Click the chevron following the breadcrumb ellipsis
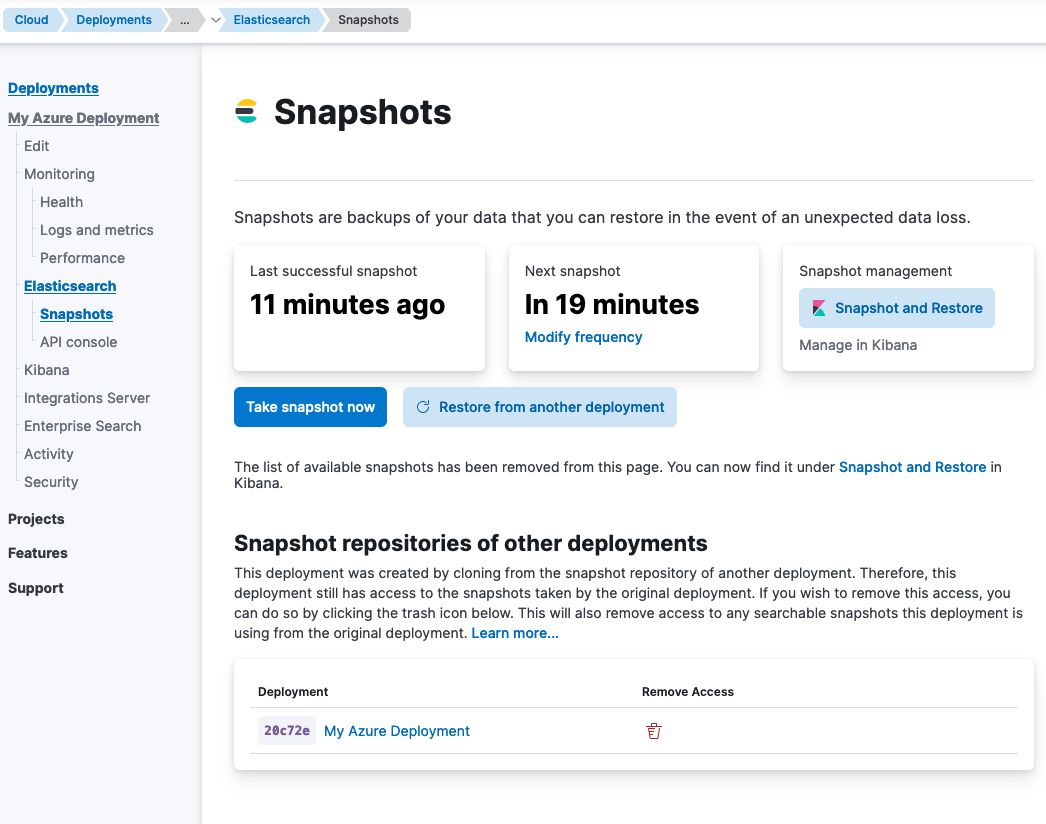This screenshot has height=824, width=1046. click(x=214, y=20)
